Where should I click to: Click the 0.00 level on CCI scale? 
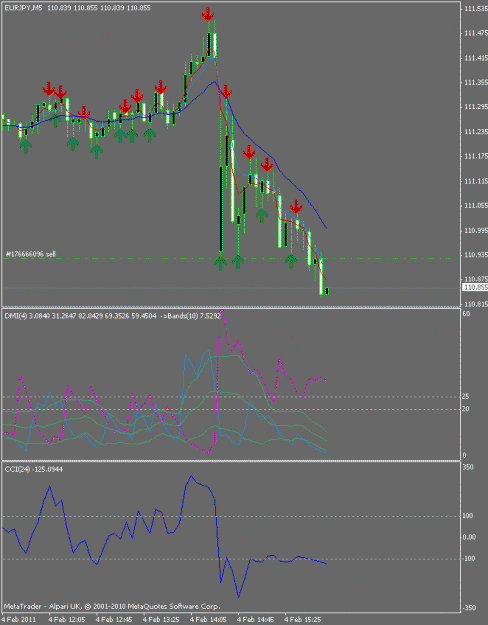tap(470, 537)
